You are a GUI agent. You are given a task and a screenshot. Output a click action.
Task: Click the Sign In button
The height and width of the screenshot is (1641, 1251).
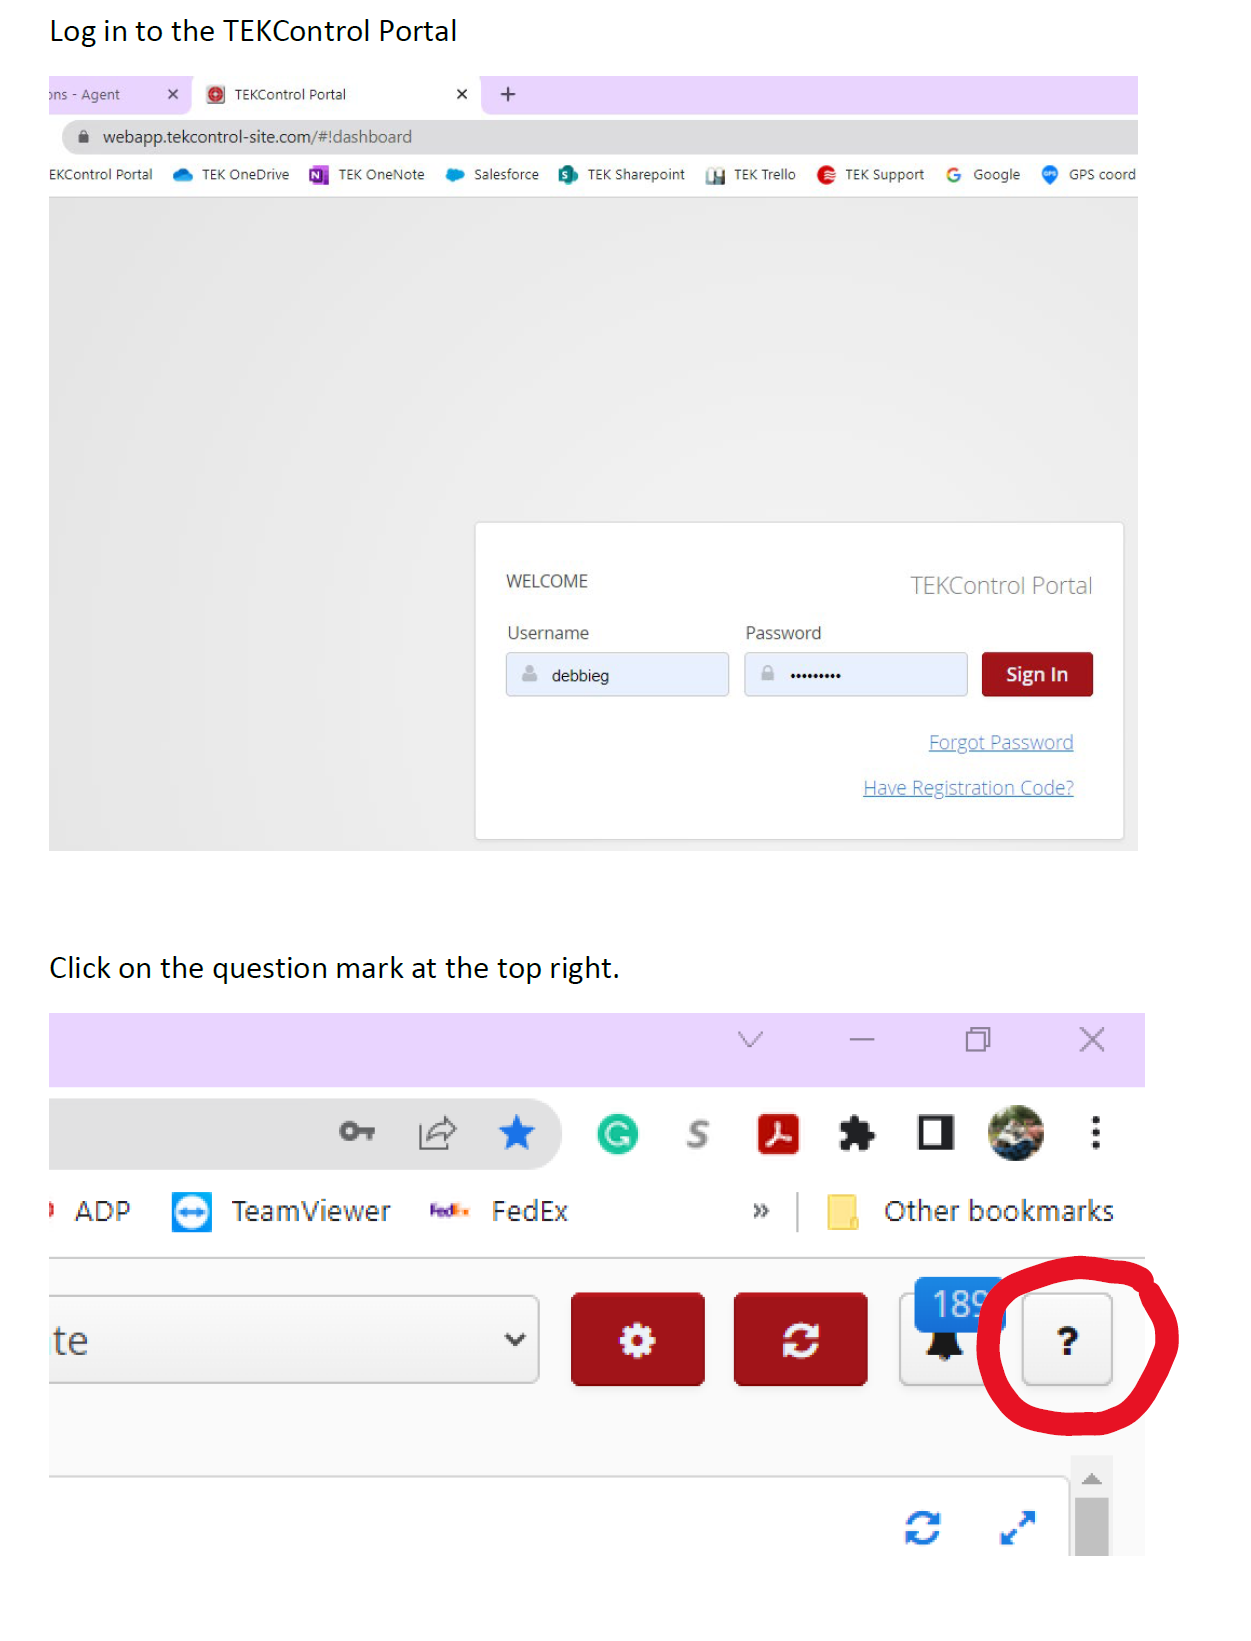[x=1037, y=674]
